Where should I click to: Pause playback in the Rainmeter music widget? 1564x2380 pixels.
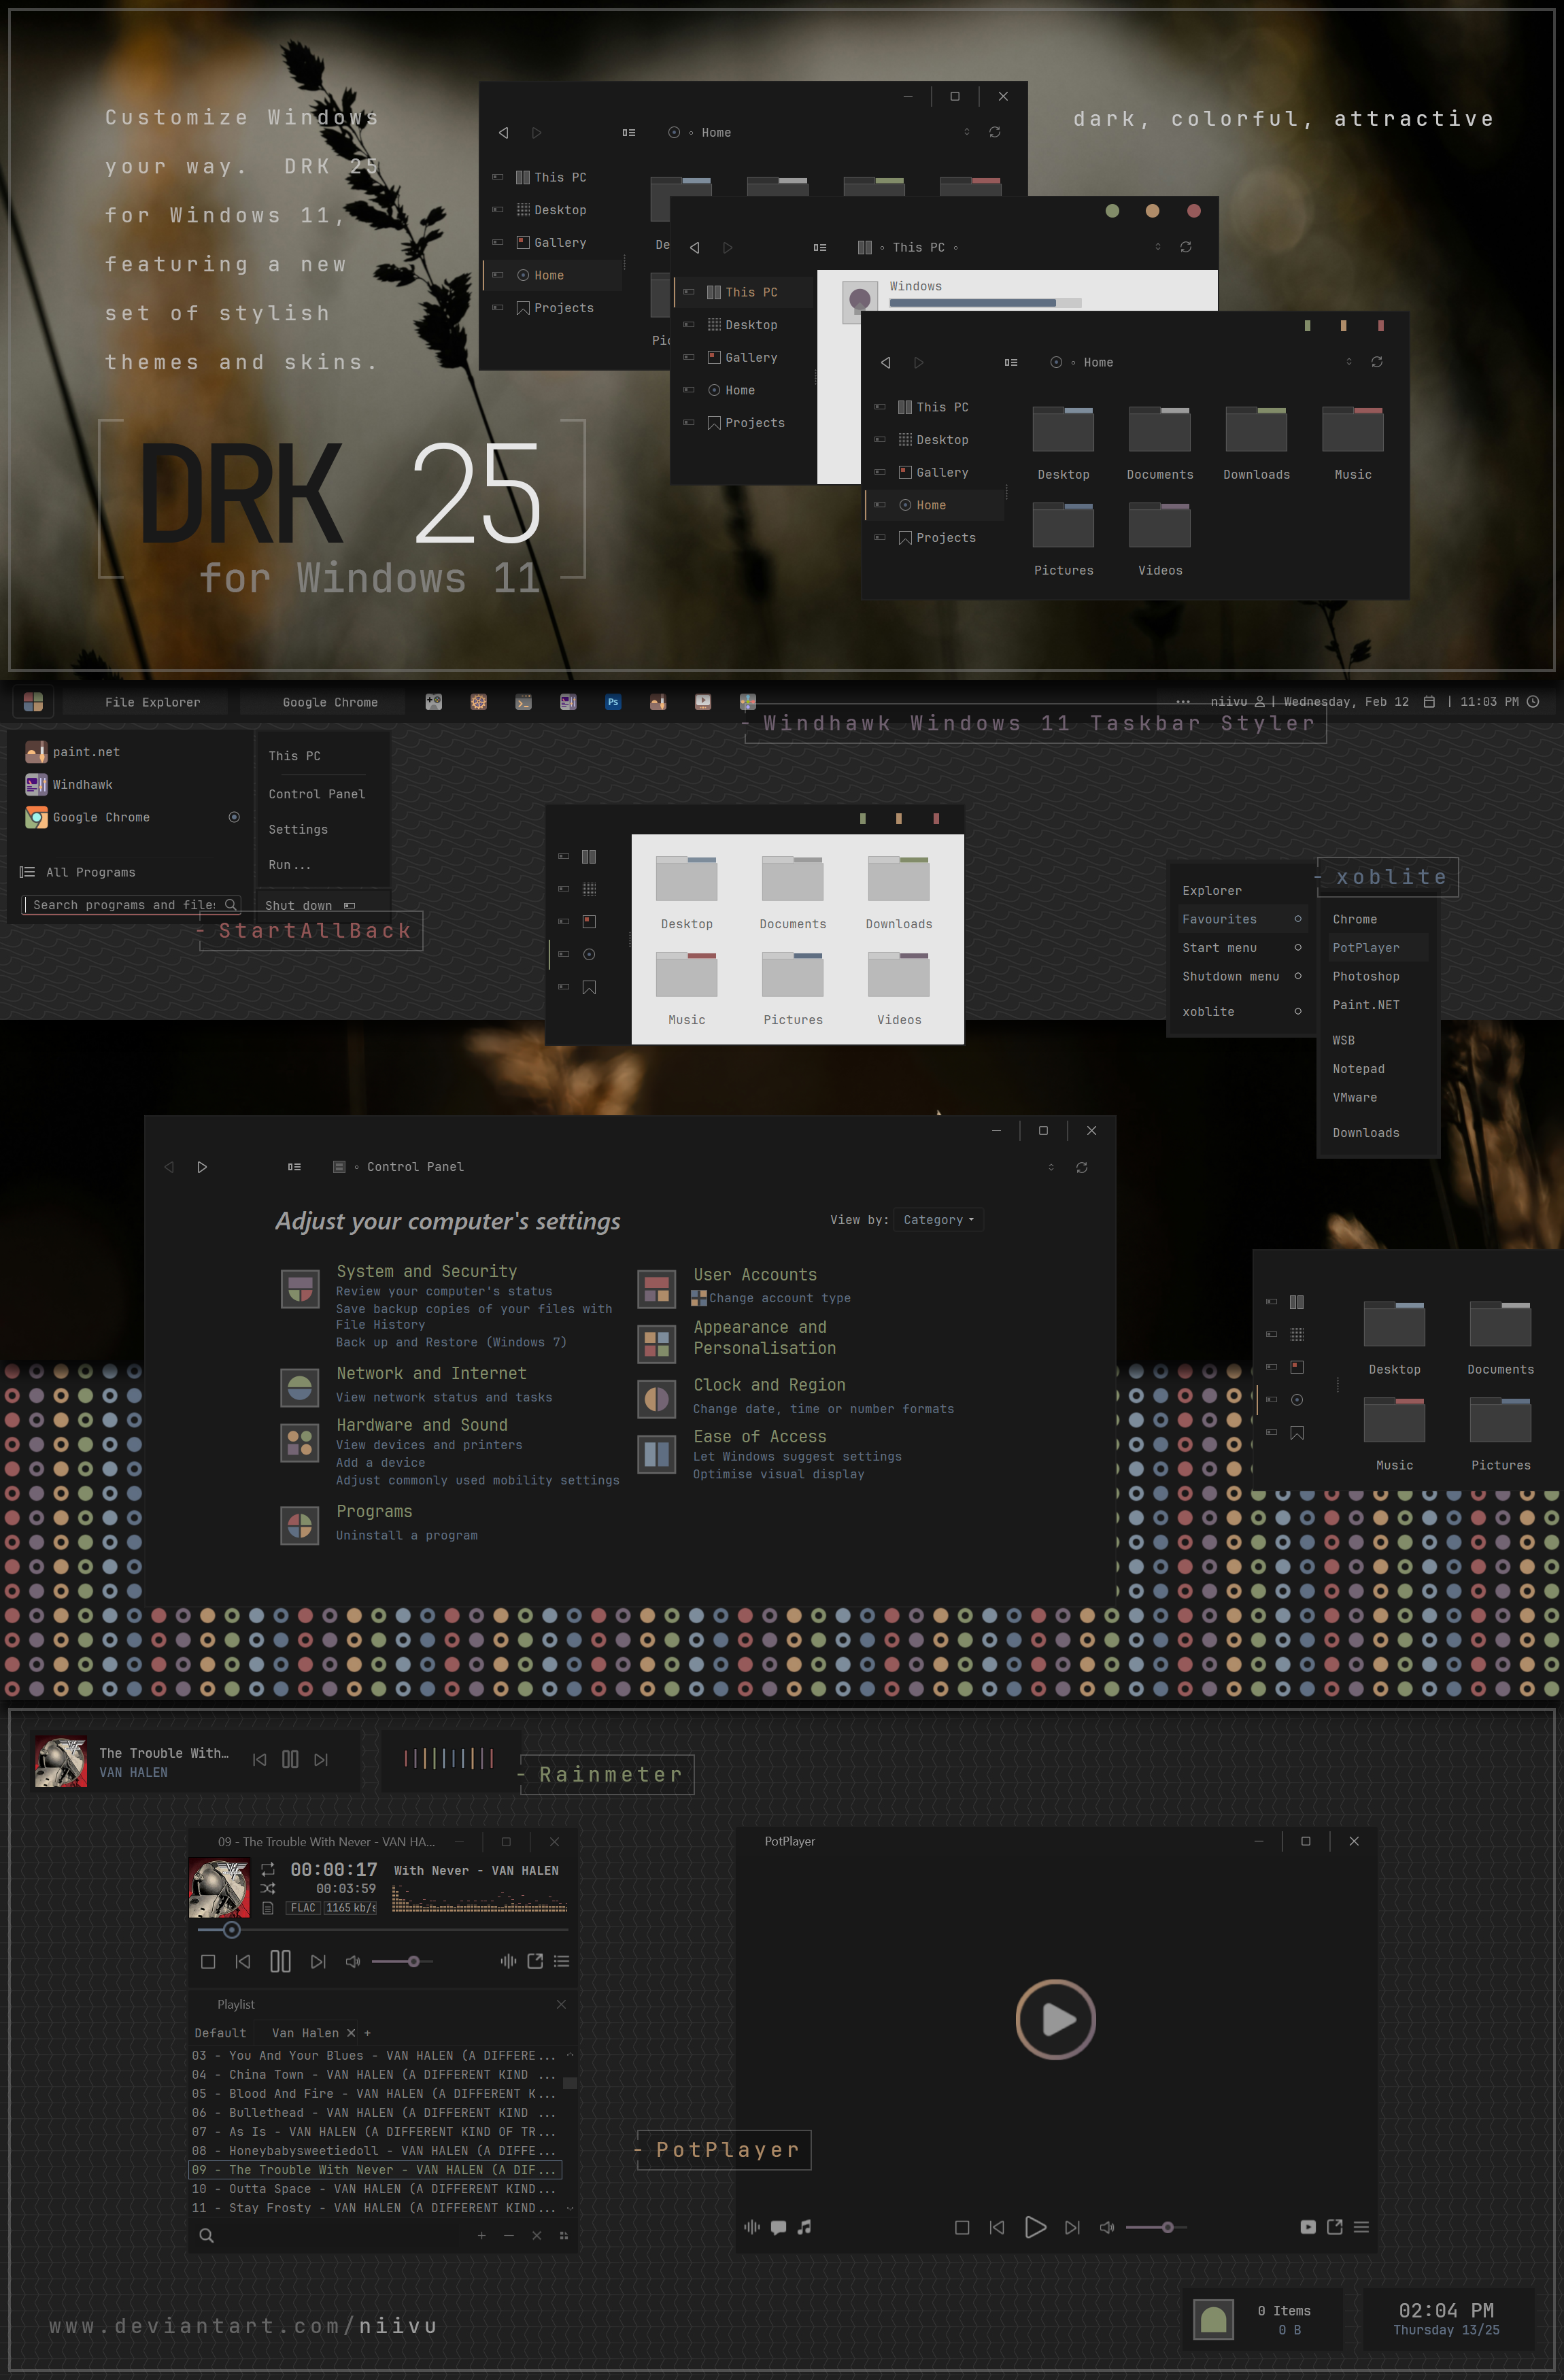click(290, 1759)
